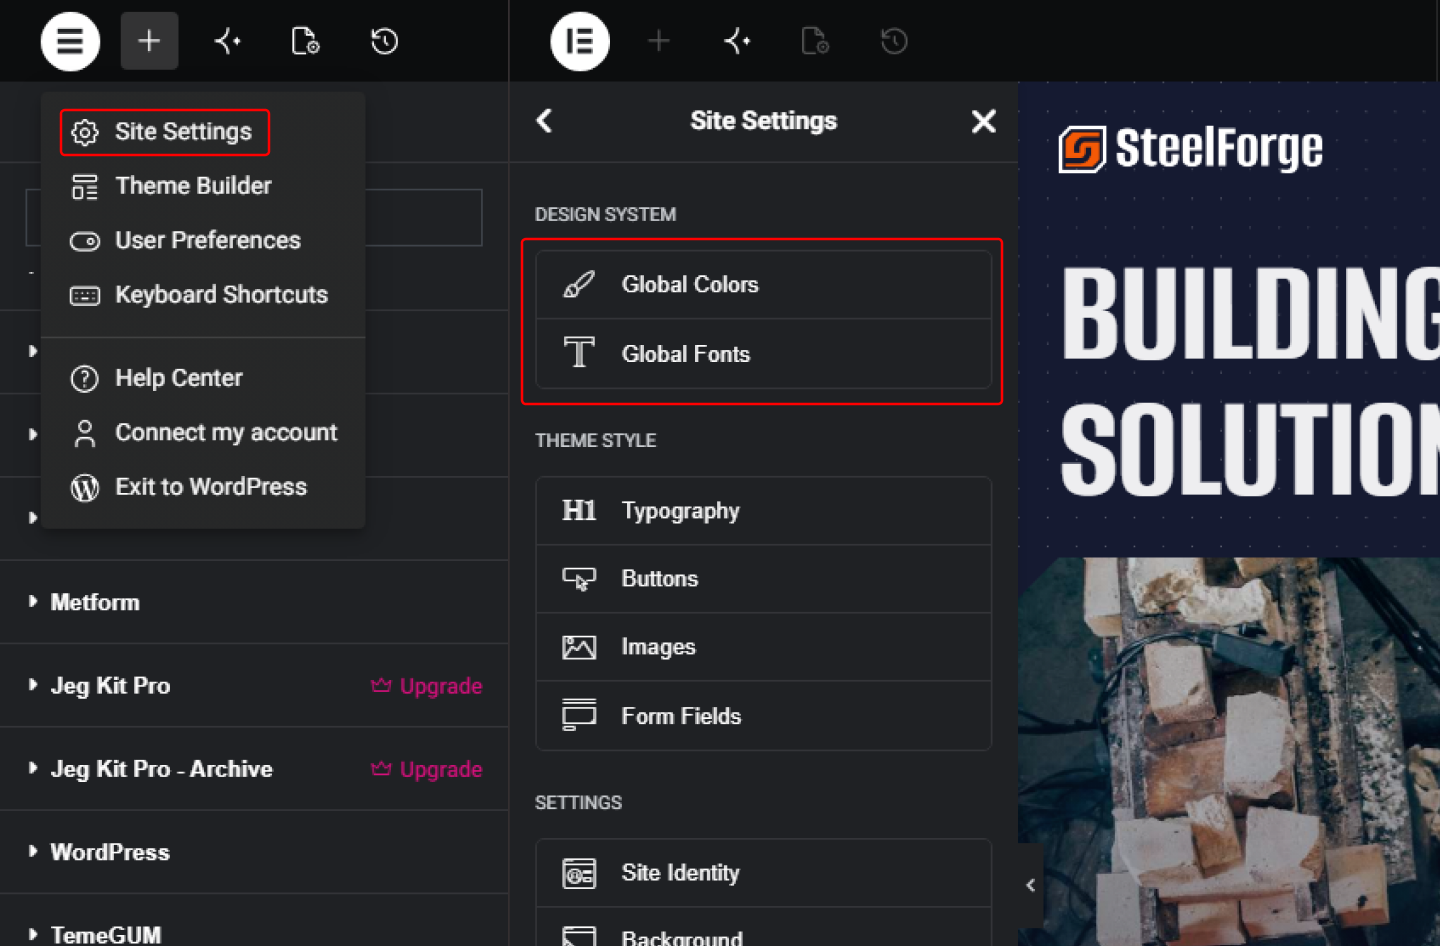Open page settings document icon in left toolbar

pyautogui.click(x=305, y=41)
